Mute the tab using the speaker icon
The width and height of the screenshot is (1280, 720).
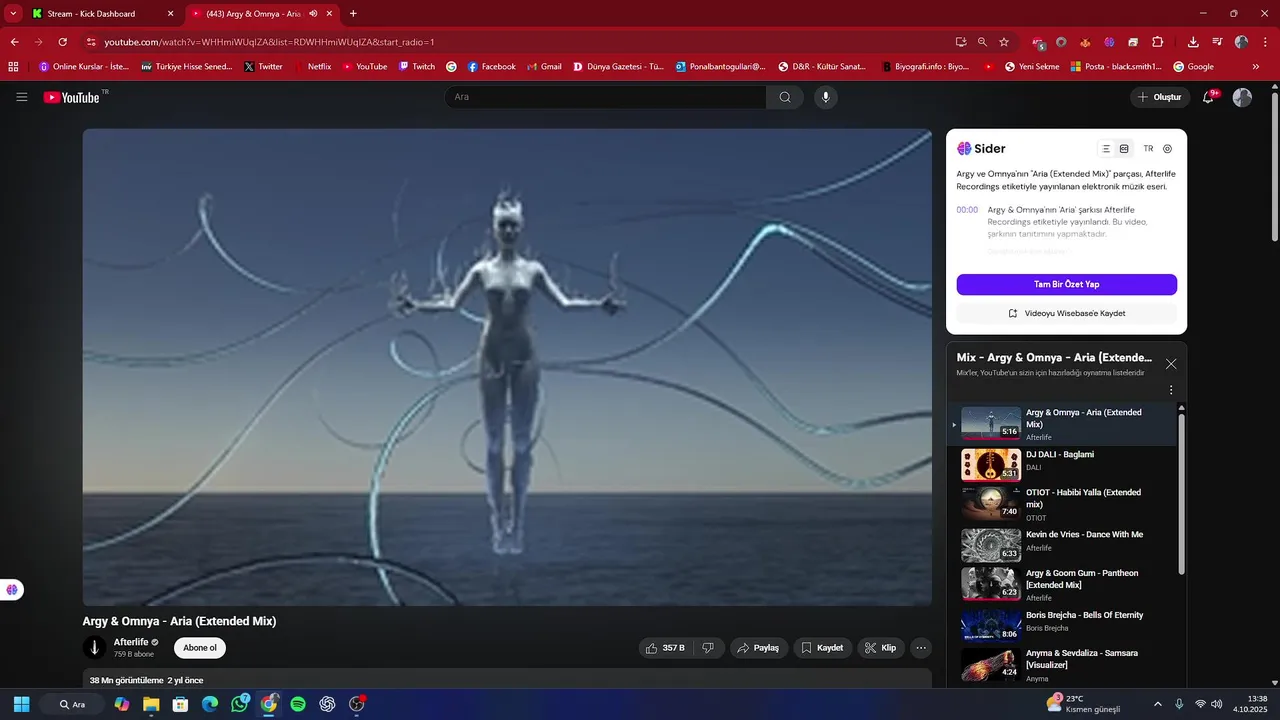tap(313, 14)
